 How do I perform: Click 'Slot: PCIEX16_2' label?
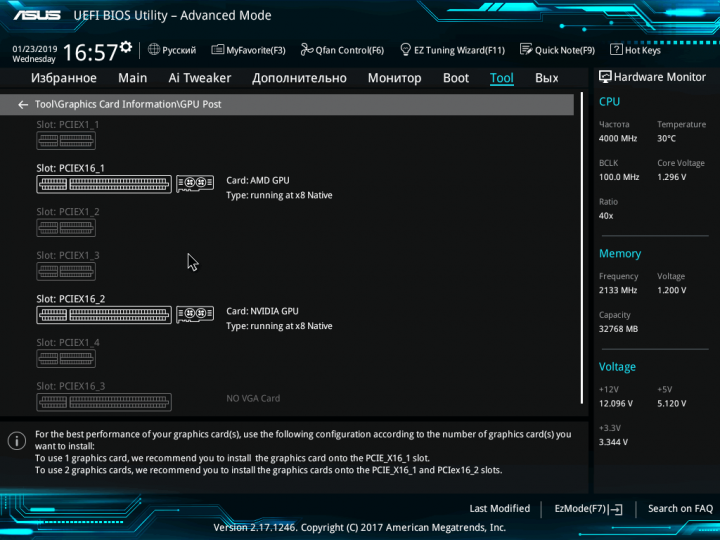coord(71,299)
